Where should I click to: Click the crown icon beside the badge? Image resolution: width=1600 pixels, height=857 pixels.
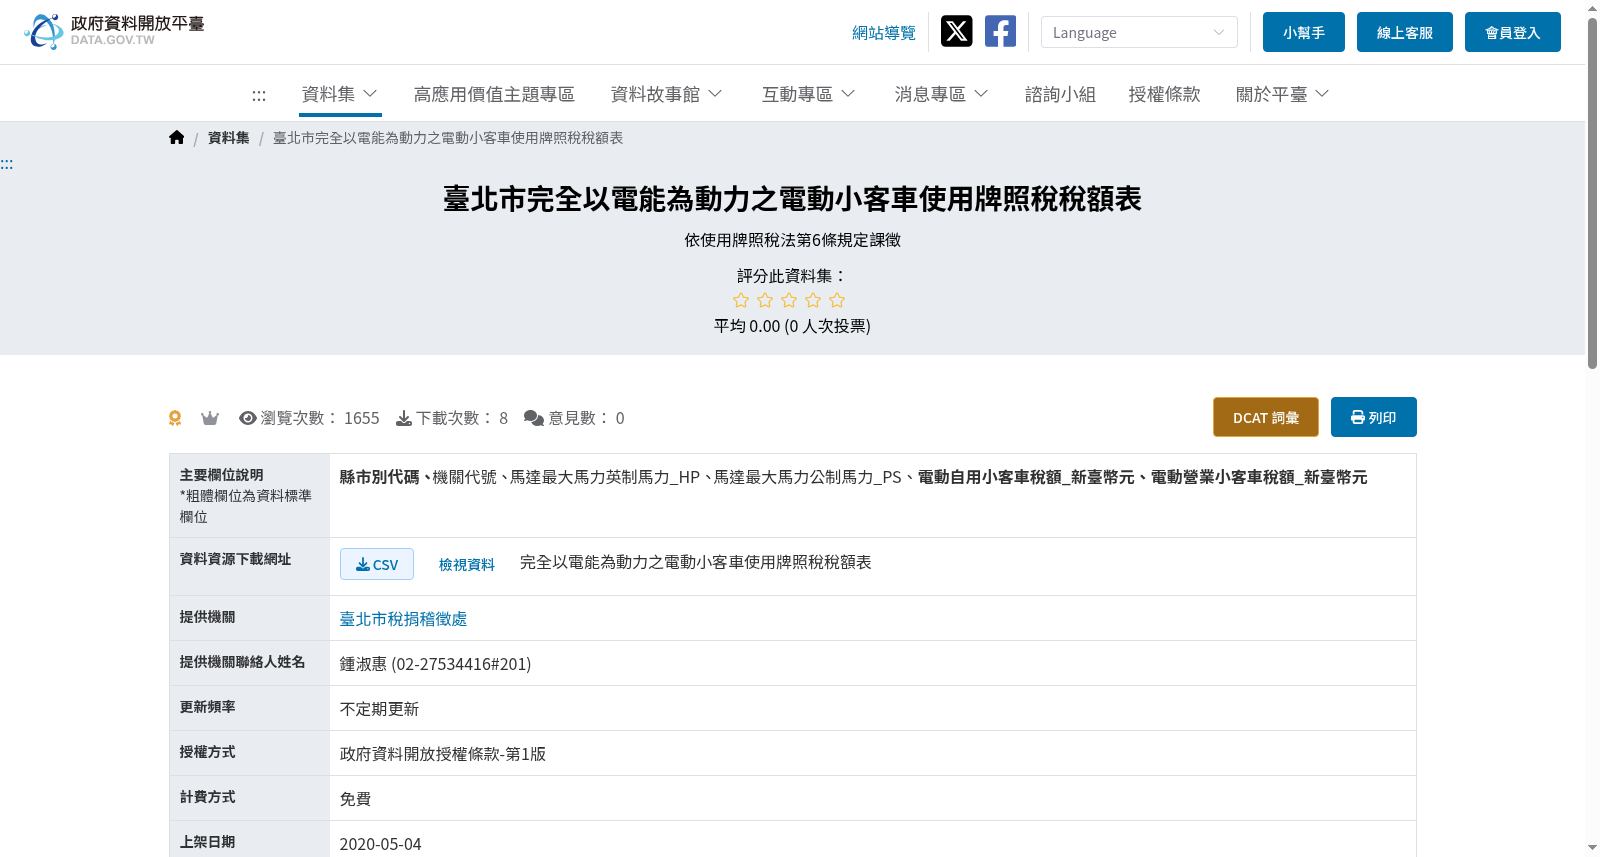[210, 418]
